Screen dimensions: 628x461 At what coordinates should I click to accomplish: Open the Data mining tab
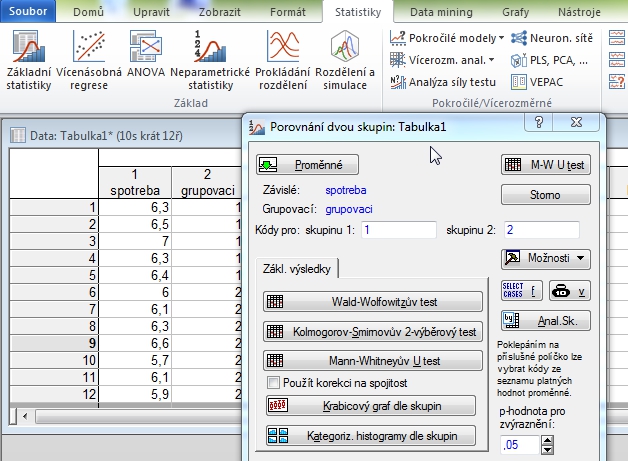click(x=441, y=12)
